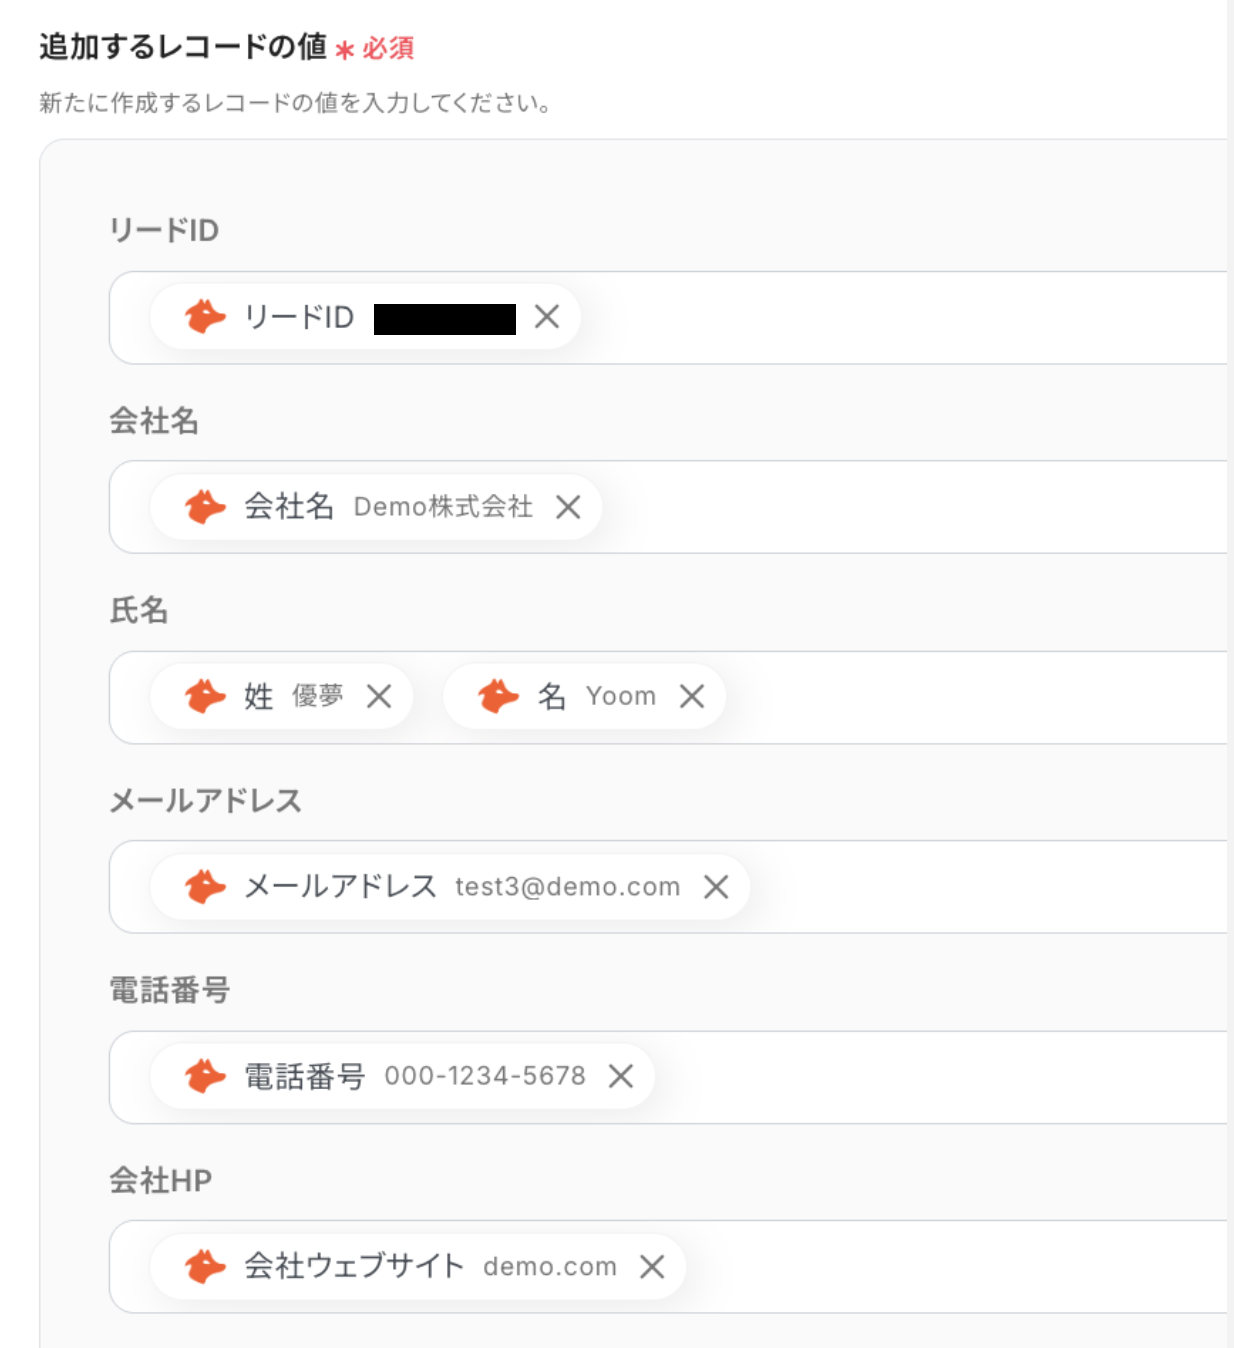Click inside the メールアドレス input field
This screenshot has width=1234, height=1348.
pyautogui.click(x=980, y=887)
